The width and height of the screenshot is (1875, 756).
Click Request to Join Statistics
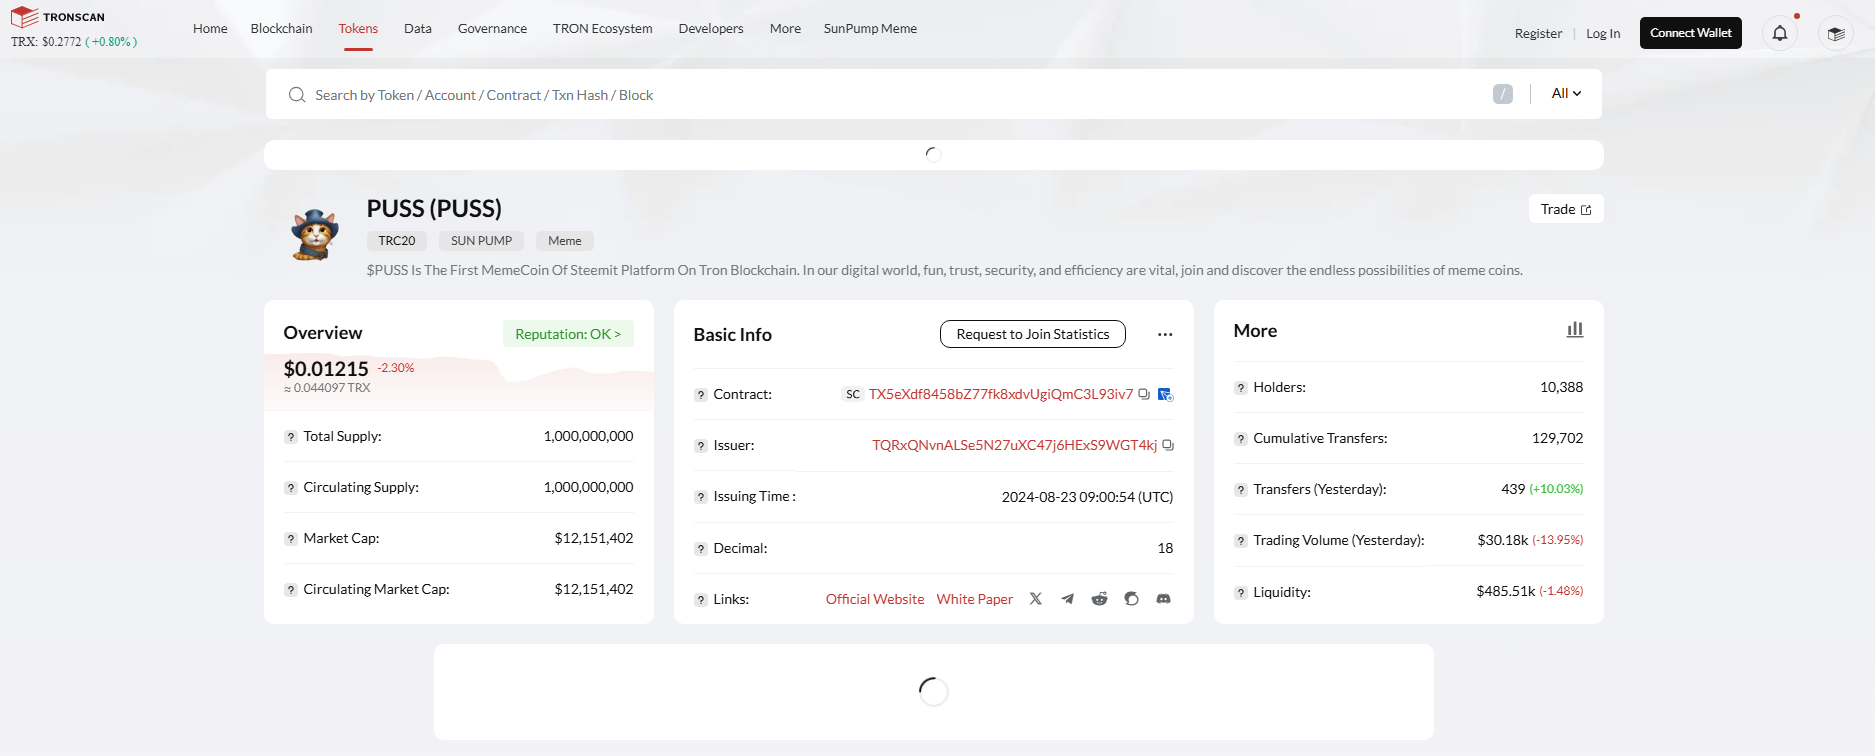pyautogui.click(x=1033, y=334)
